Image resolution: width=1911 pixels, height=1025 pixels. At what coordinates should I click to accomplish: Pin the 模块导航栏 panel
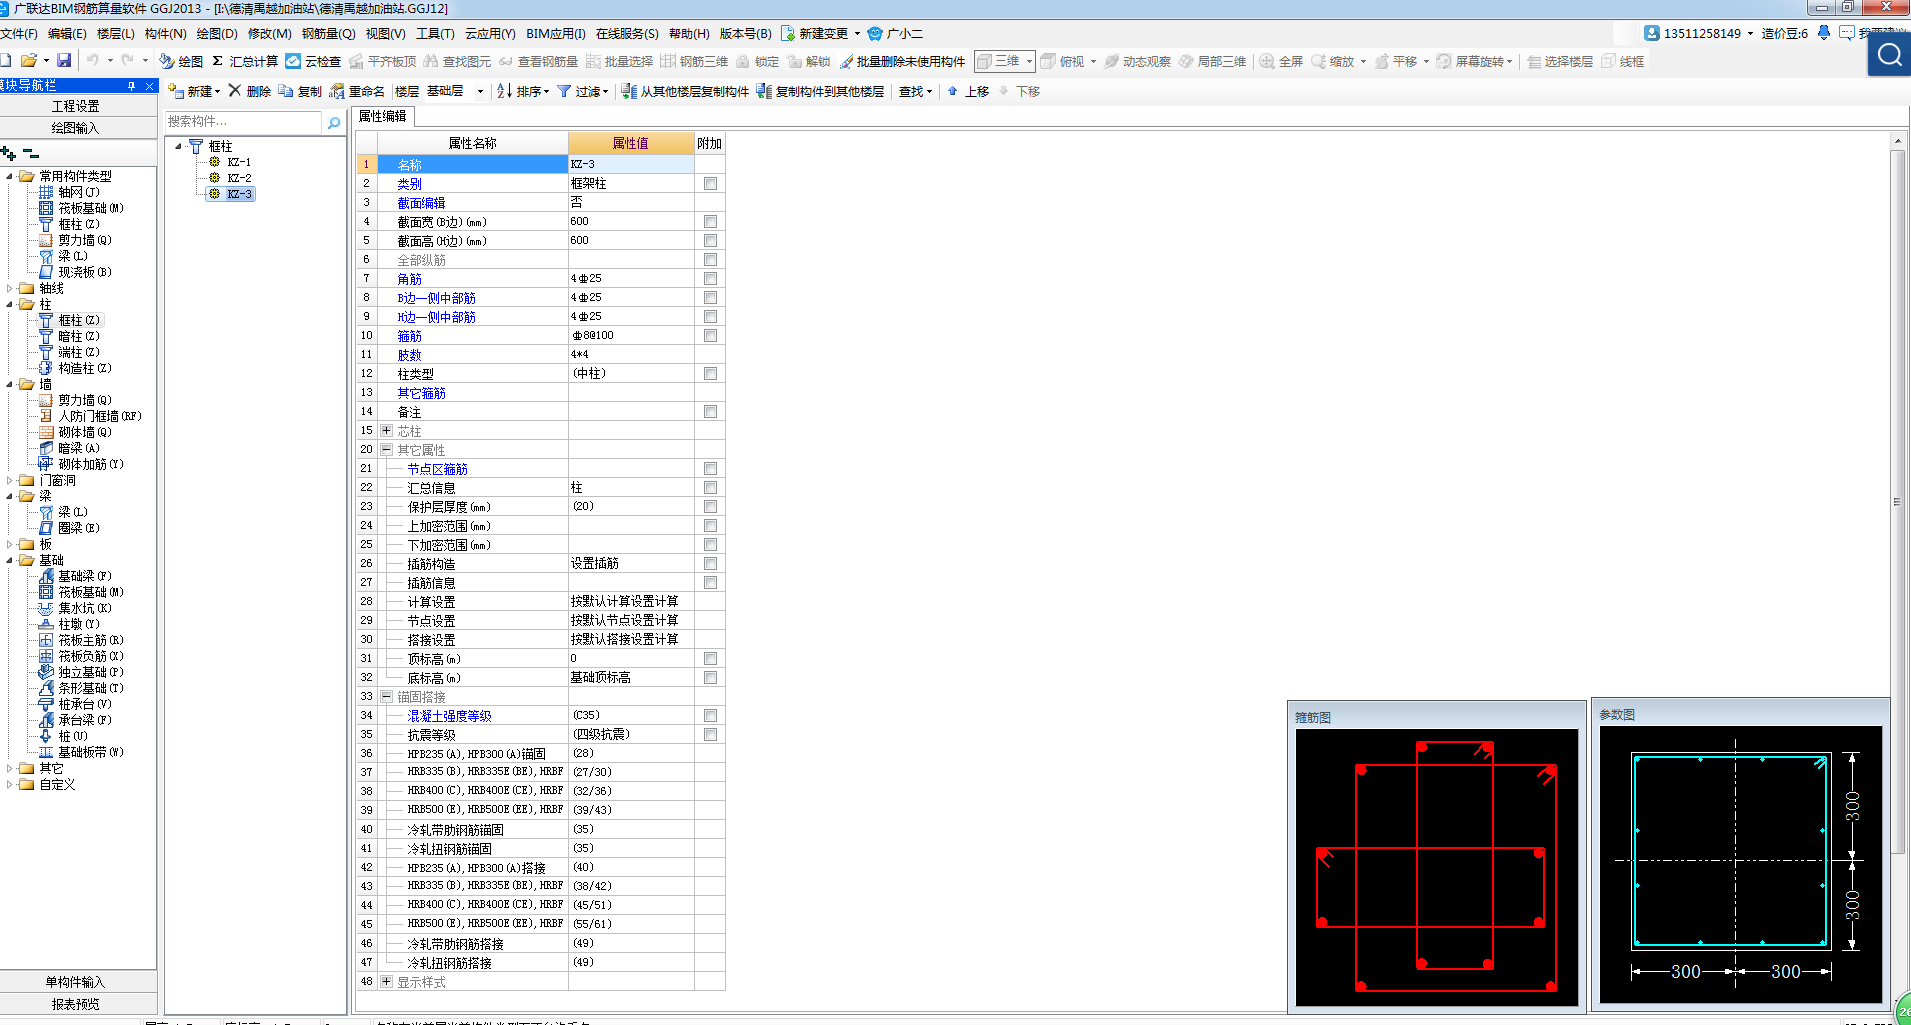pyautogui.click(x=131, y=86)
